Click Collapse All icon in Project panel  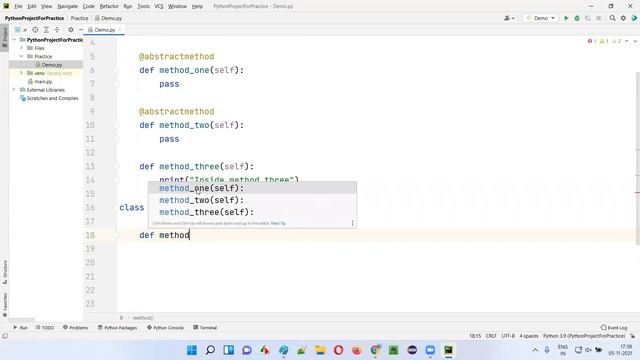click(x=57, y=30)
